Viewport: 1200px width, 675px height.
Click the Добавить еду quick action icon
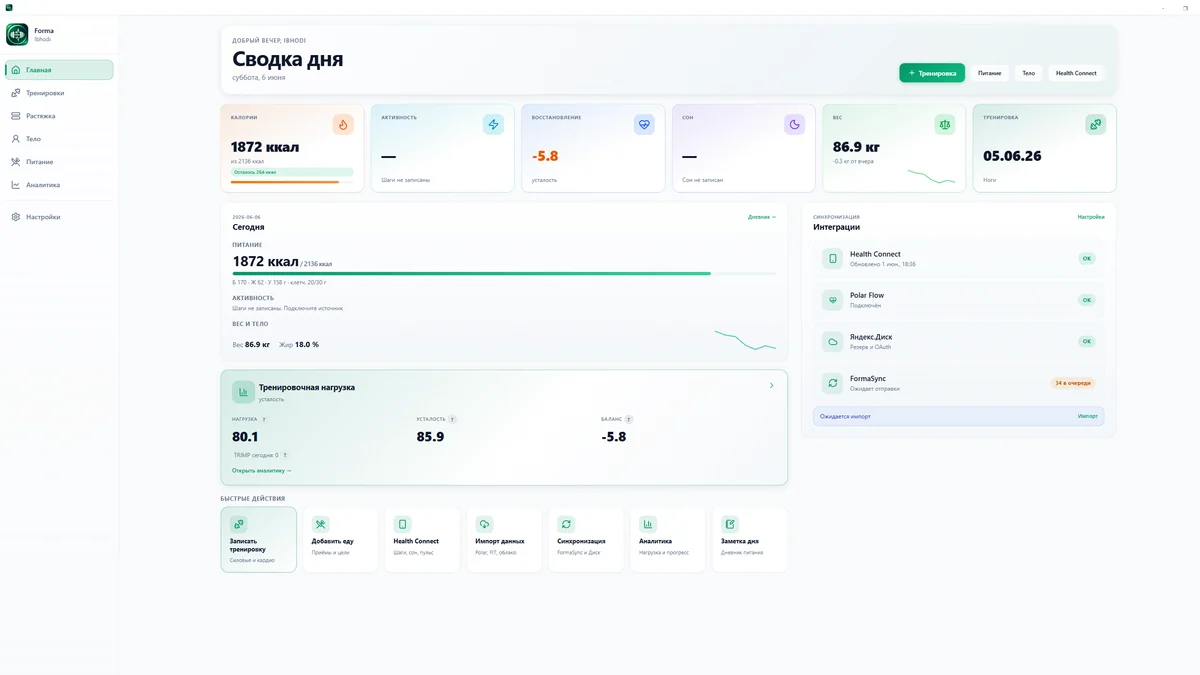click(x=320, y=524)
